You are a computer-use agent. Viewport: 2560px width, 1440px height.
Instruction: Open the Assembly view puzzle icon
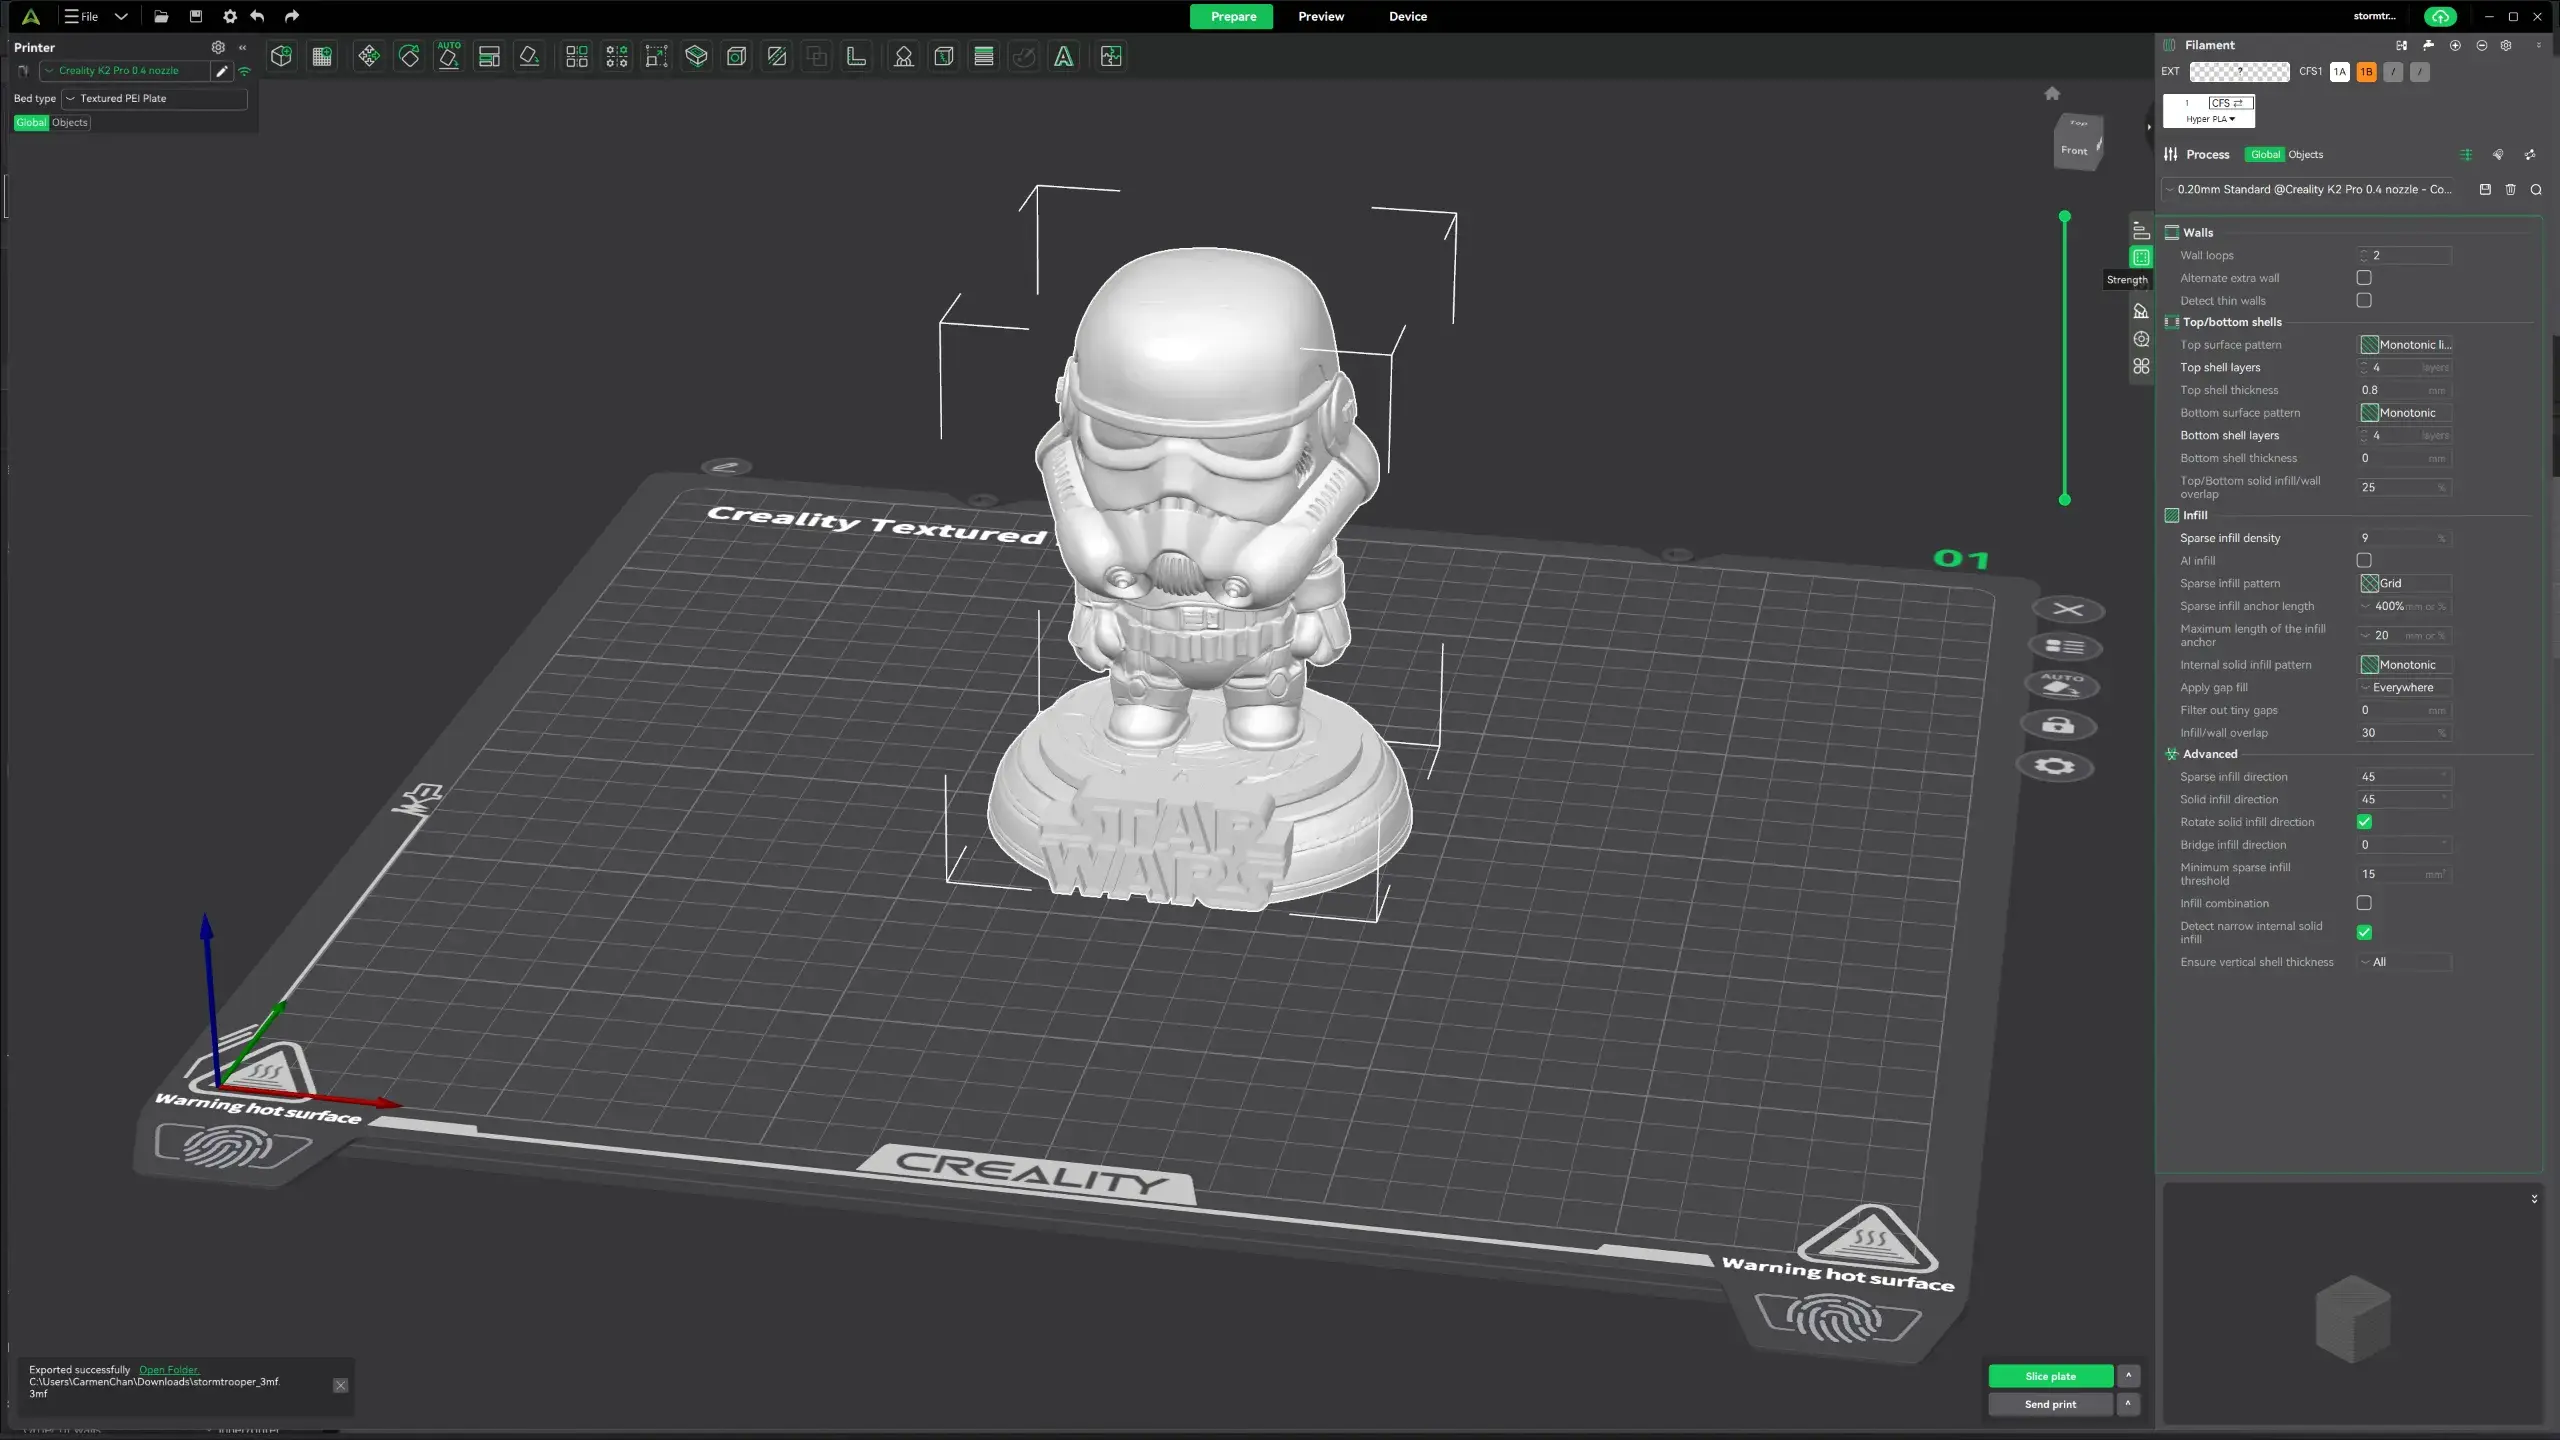tap(1111, 57)
